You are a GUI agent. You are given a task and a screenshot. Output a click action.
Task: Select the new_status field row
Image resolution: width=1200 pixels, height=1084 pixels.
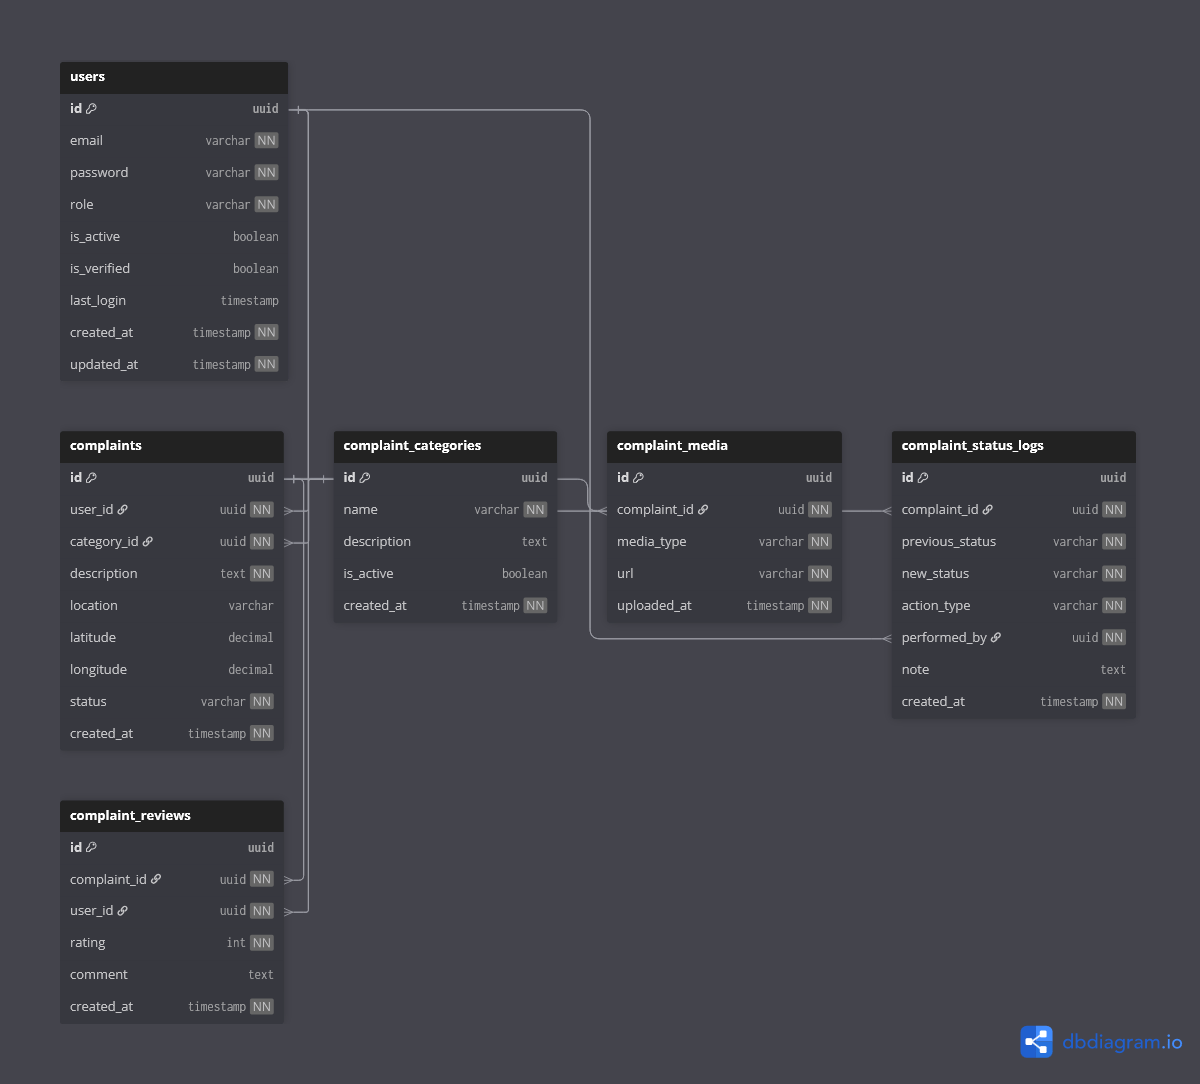point(935,574)
